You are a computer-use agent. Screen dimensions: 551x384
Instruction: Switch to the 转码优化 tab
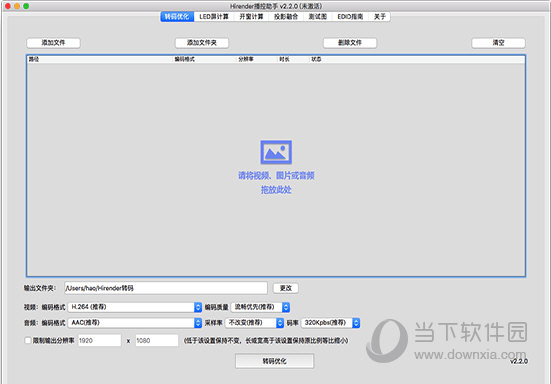pos(177,17)
